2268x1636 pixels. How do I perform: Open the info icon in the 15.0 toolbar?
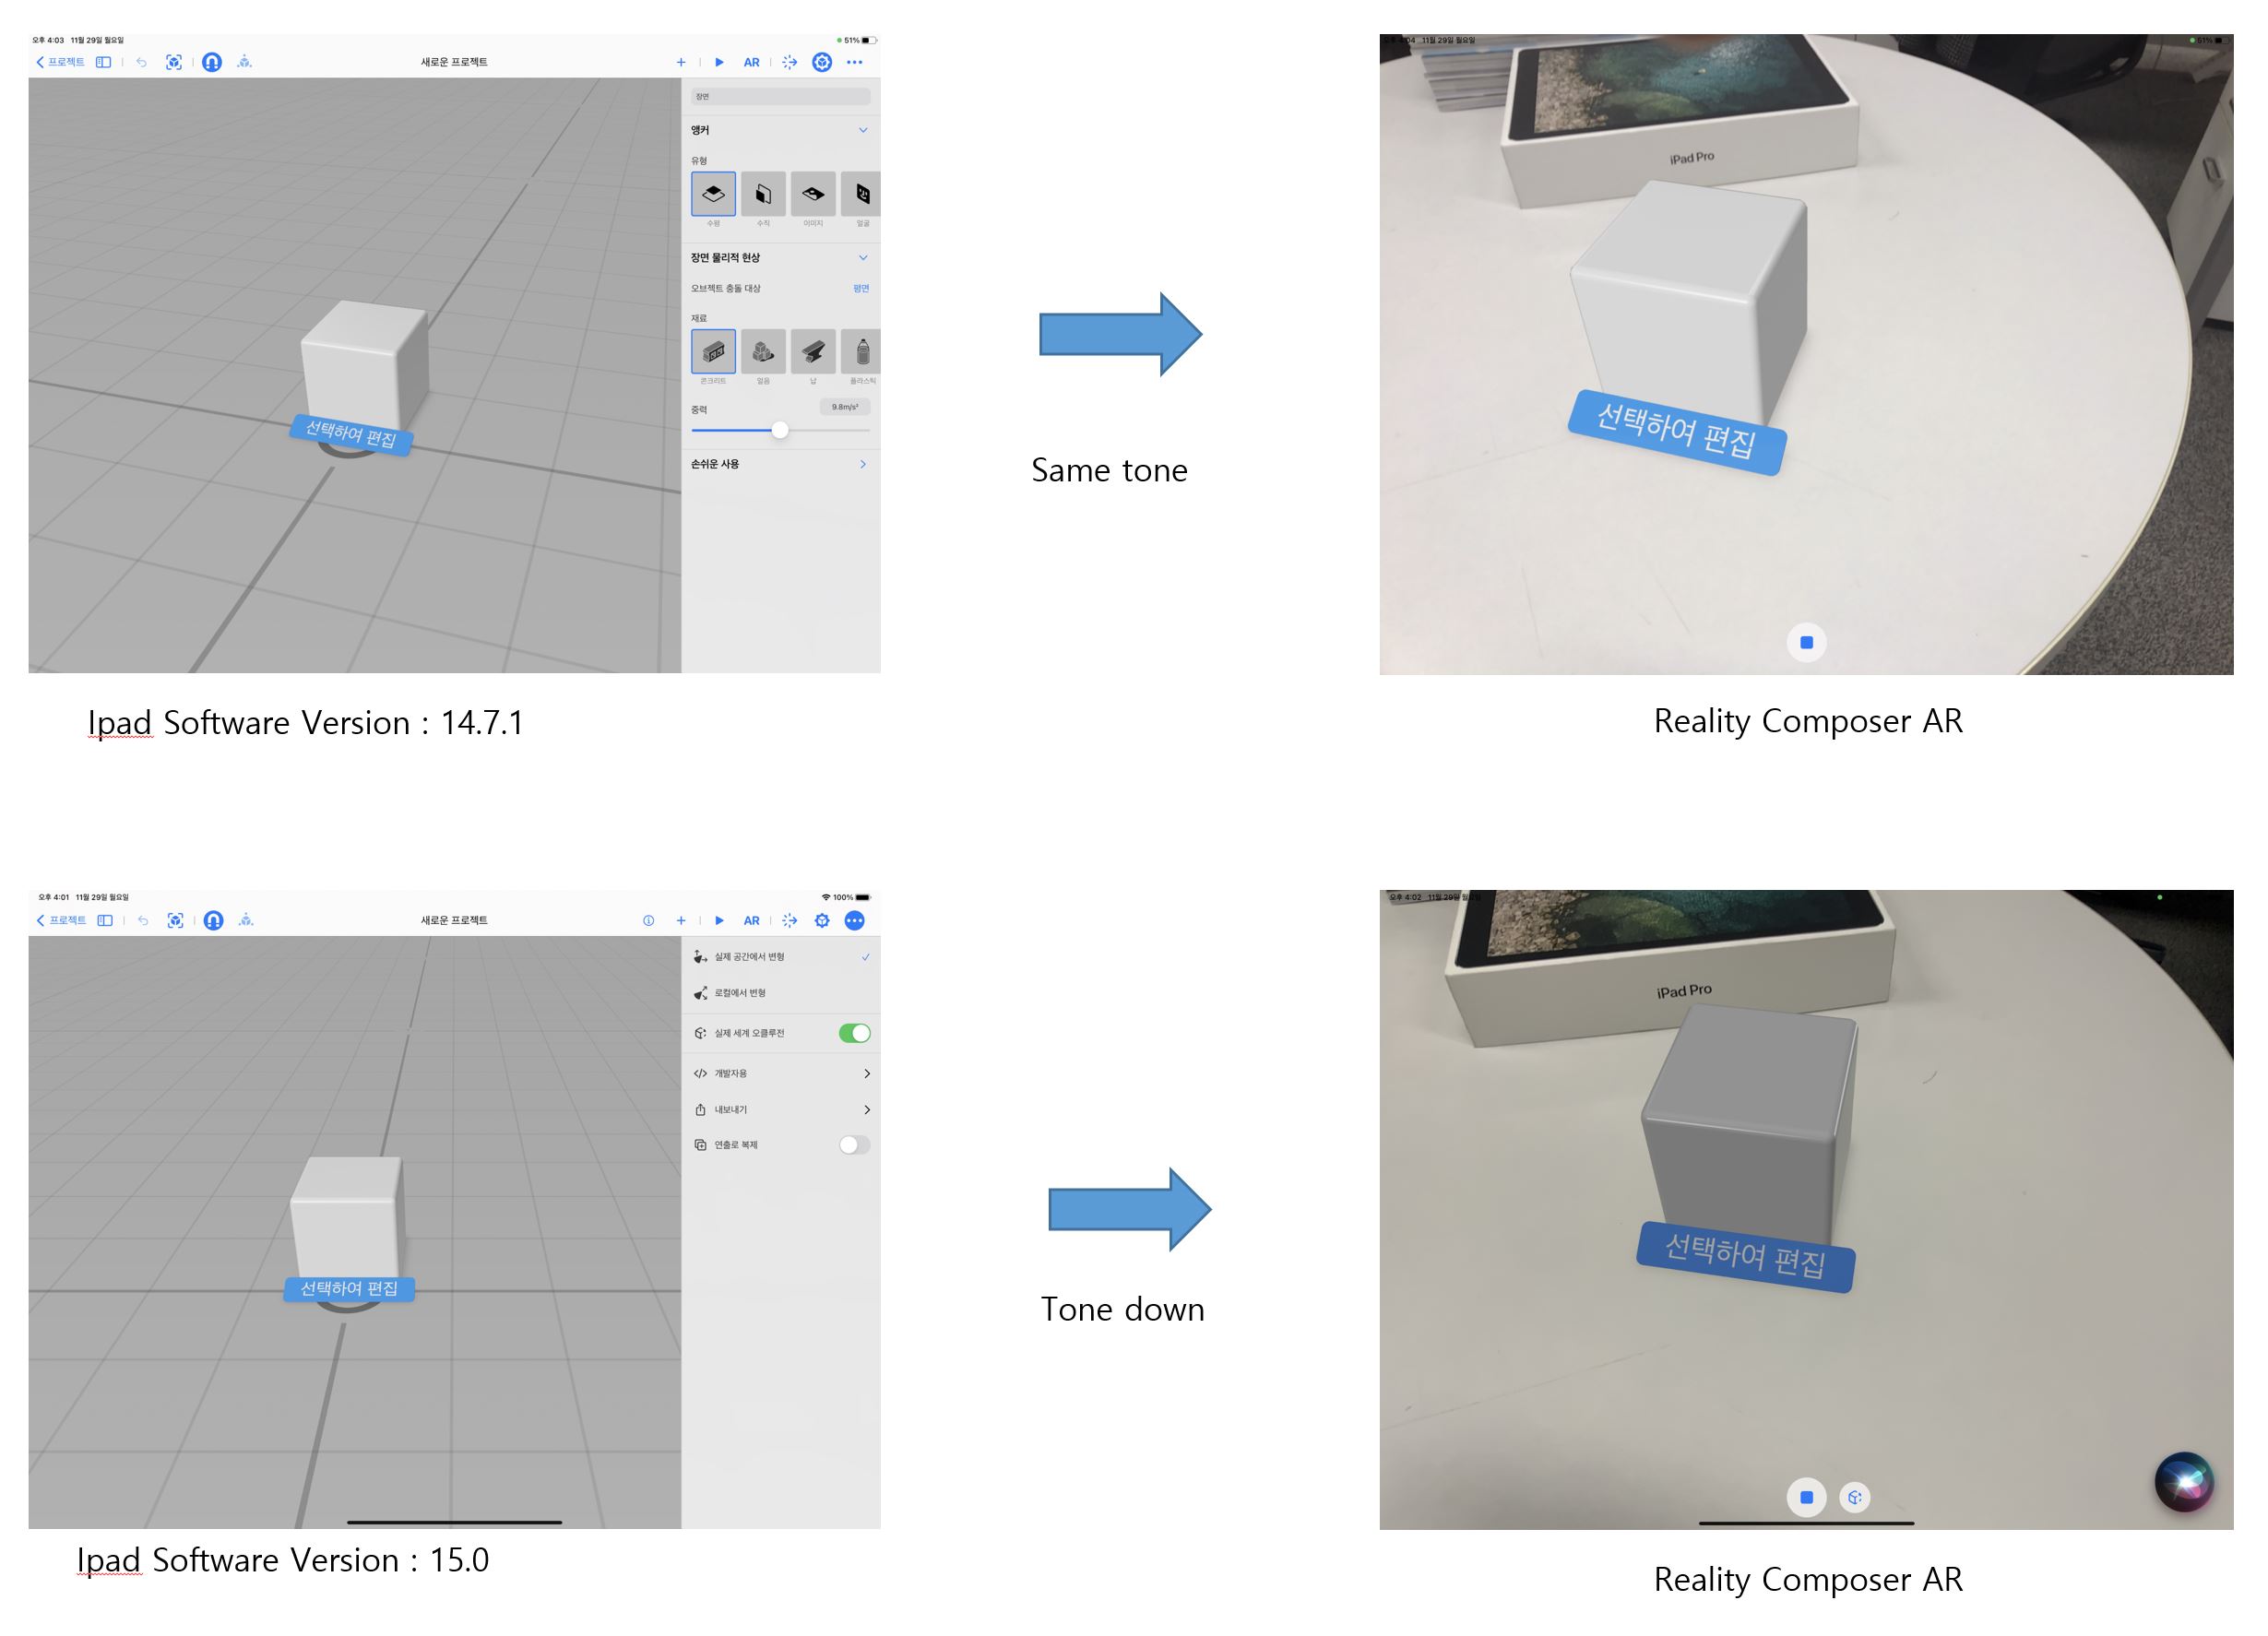tap(649, 920)
